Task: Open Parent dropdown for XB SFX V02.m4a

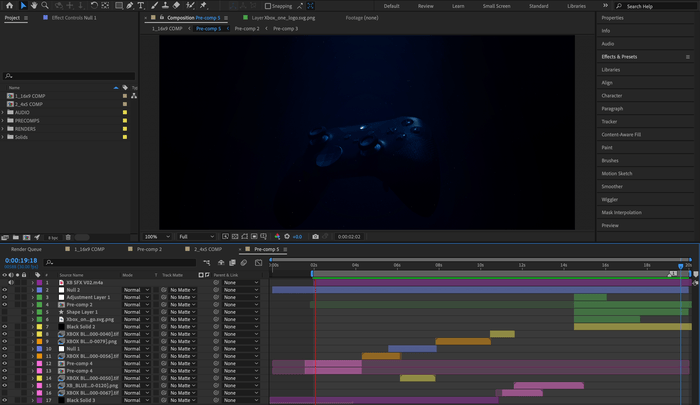Action: [241, 283]
